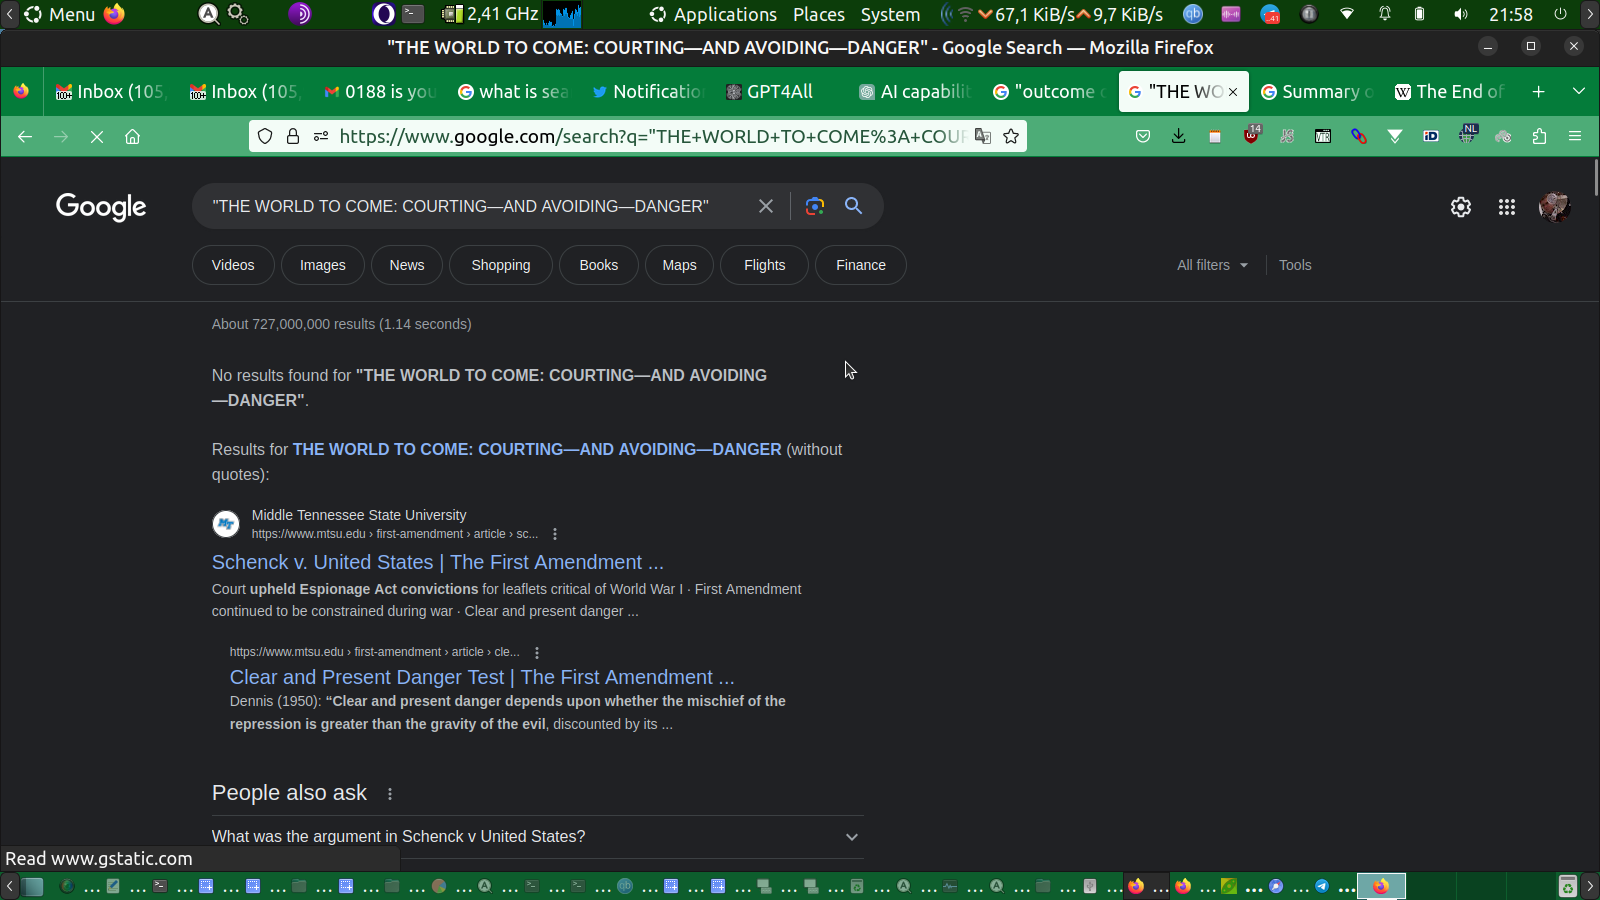
Task: Open the Google apps grid
Action: [1507, 207]
